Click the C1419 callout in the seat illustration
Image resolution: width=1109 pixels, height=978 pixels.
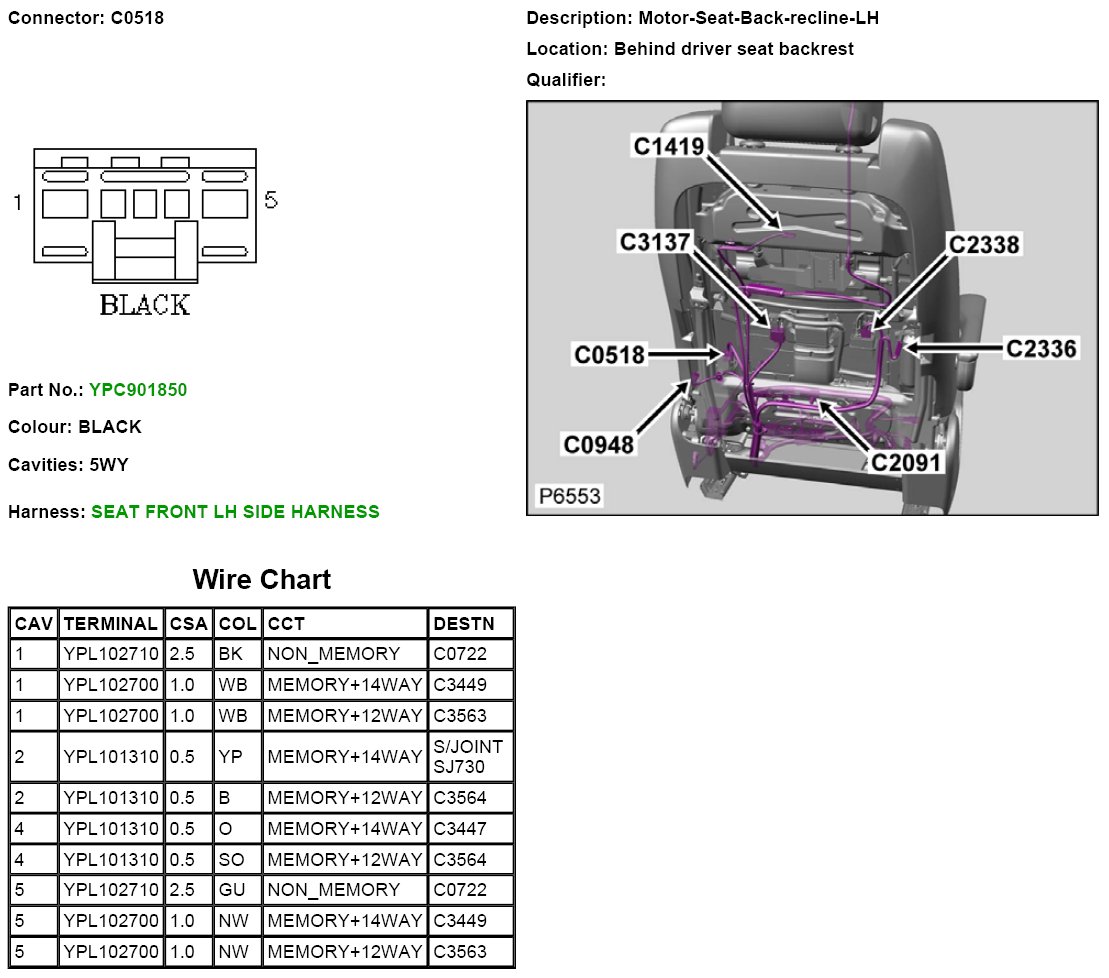click(x=670, y=146)
